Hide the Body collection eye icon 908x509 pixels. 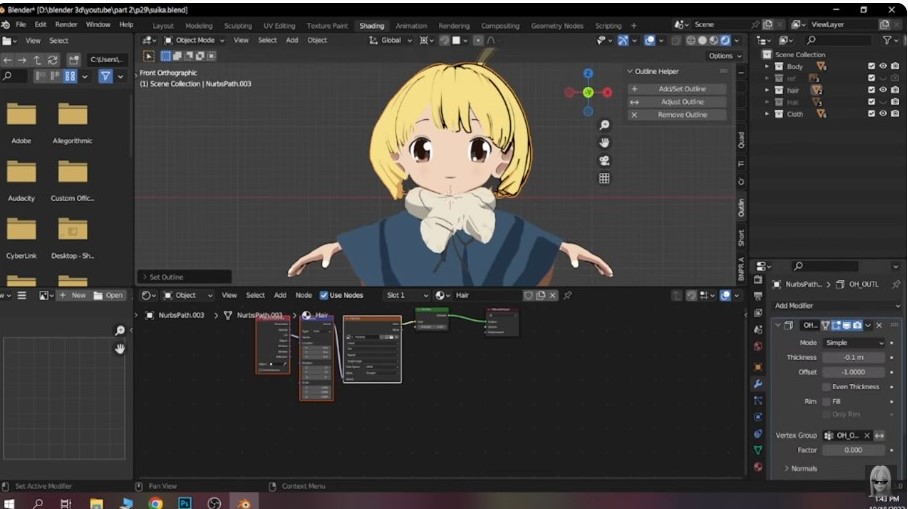click(883, 67)
